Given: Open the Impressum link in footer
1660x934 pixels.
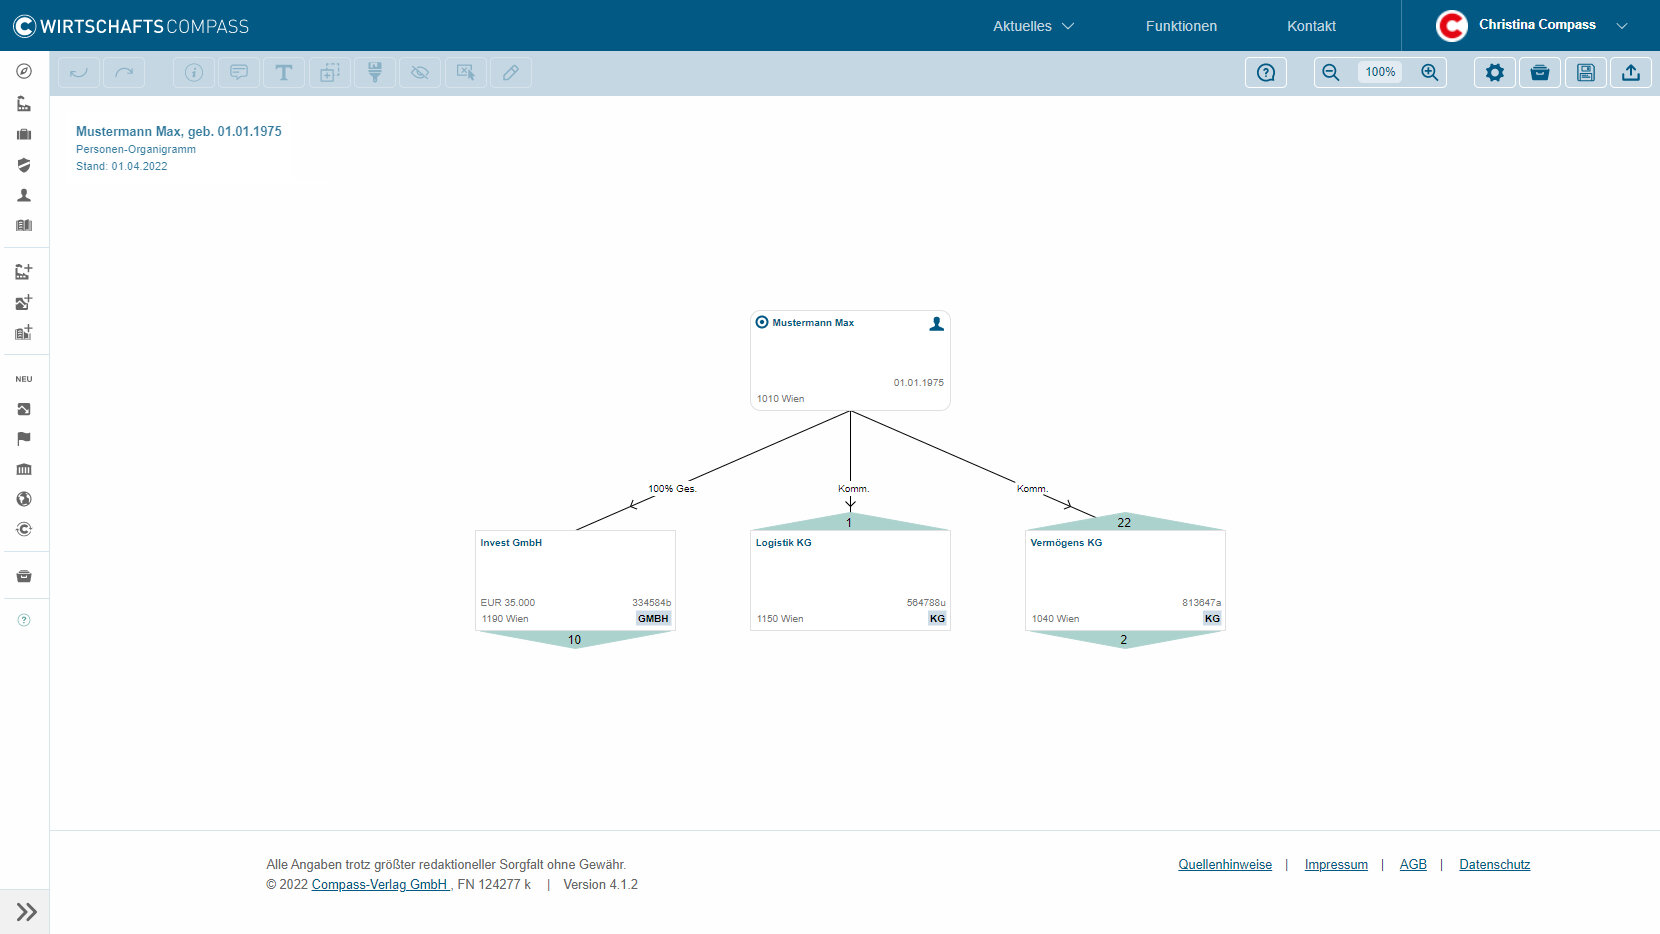Looking at the screenshot, I should pyautogui.click(x=1335, y=864).
